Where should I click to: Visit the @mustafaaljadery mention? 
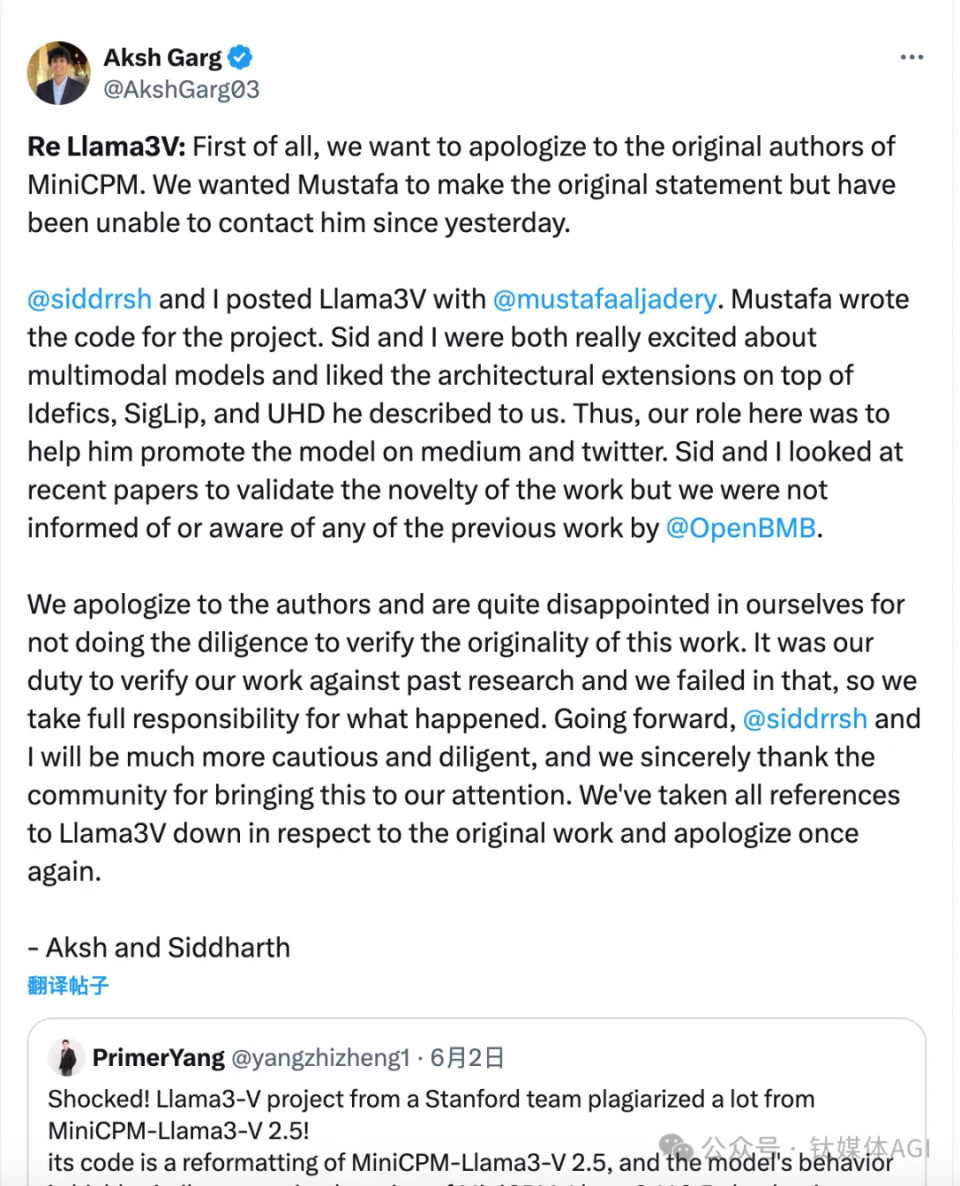click(x=604, y=299)
